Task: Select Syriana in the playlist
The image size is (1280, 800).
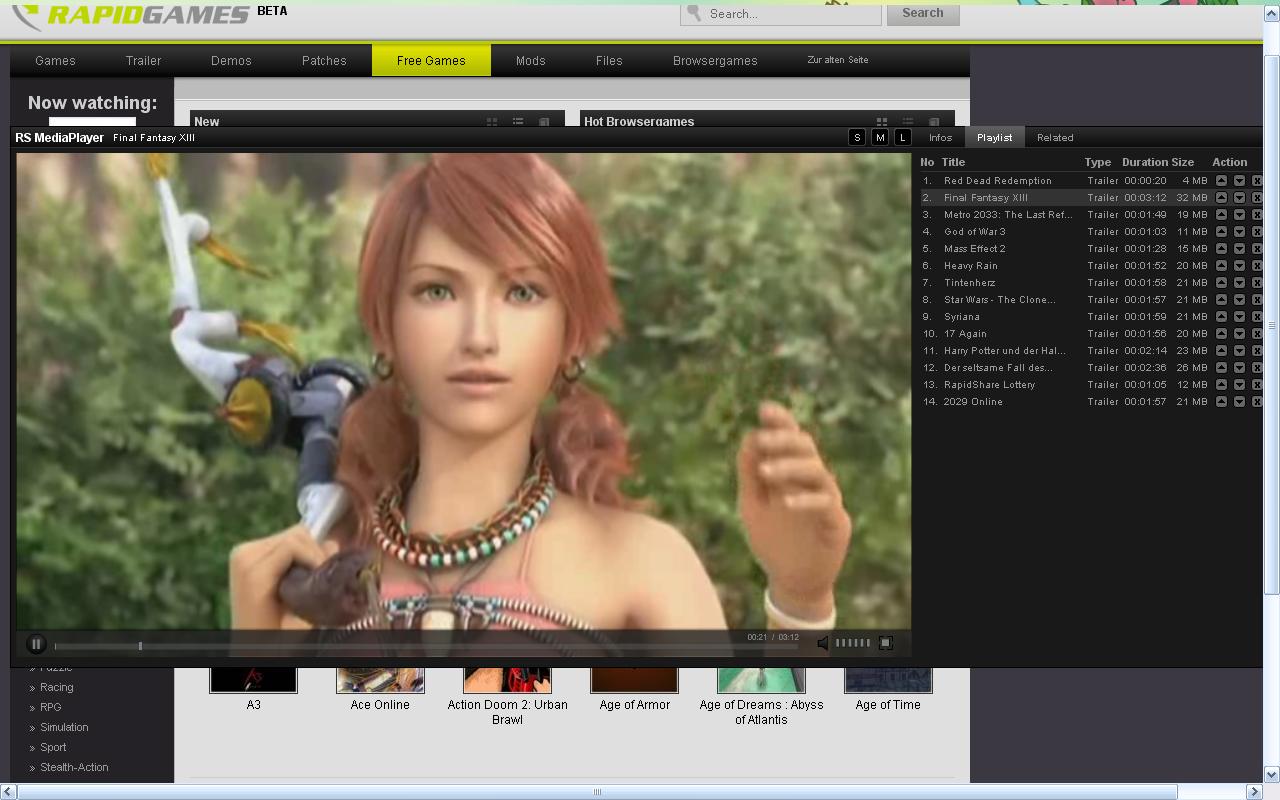Action: [x=961, y=317]
